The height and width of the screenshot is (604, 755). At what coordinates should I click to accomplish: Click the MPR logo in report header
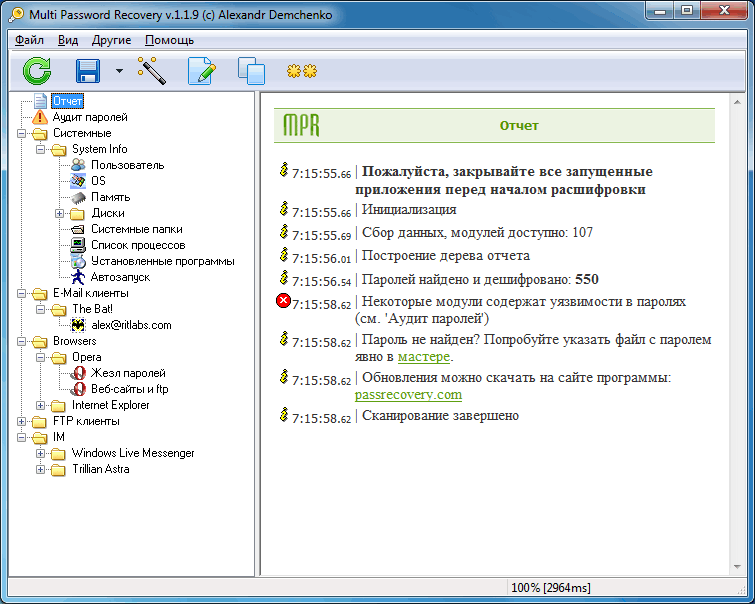[x=301, y=125]
